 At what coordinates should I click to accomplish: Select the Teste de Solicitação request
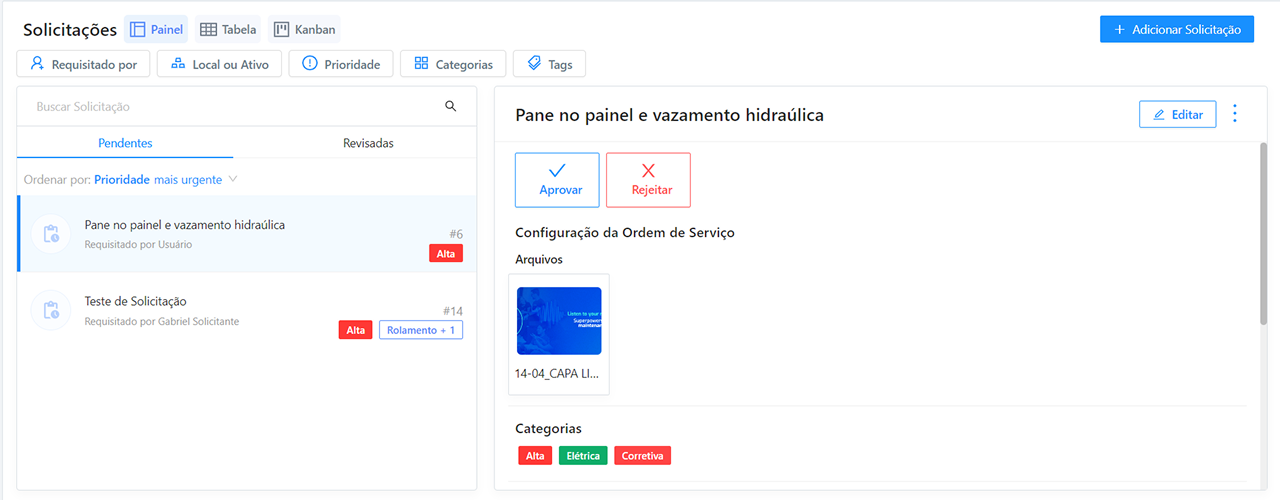[247, 310]
